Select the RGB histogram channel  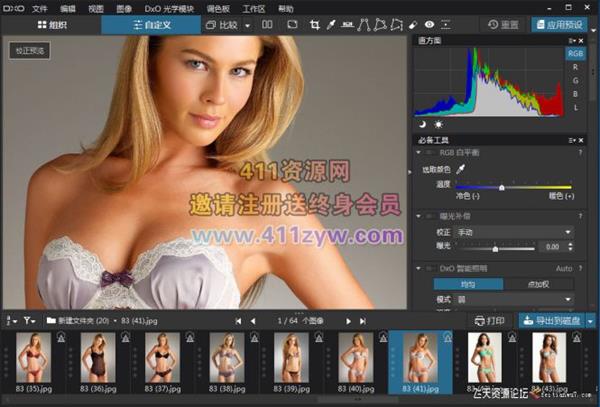[576, 53]
